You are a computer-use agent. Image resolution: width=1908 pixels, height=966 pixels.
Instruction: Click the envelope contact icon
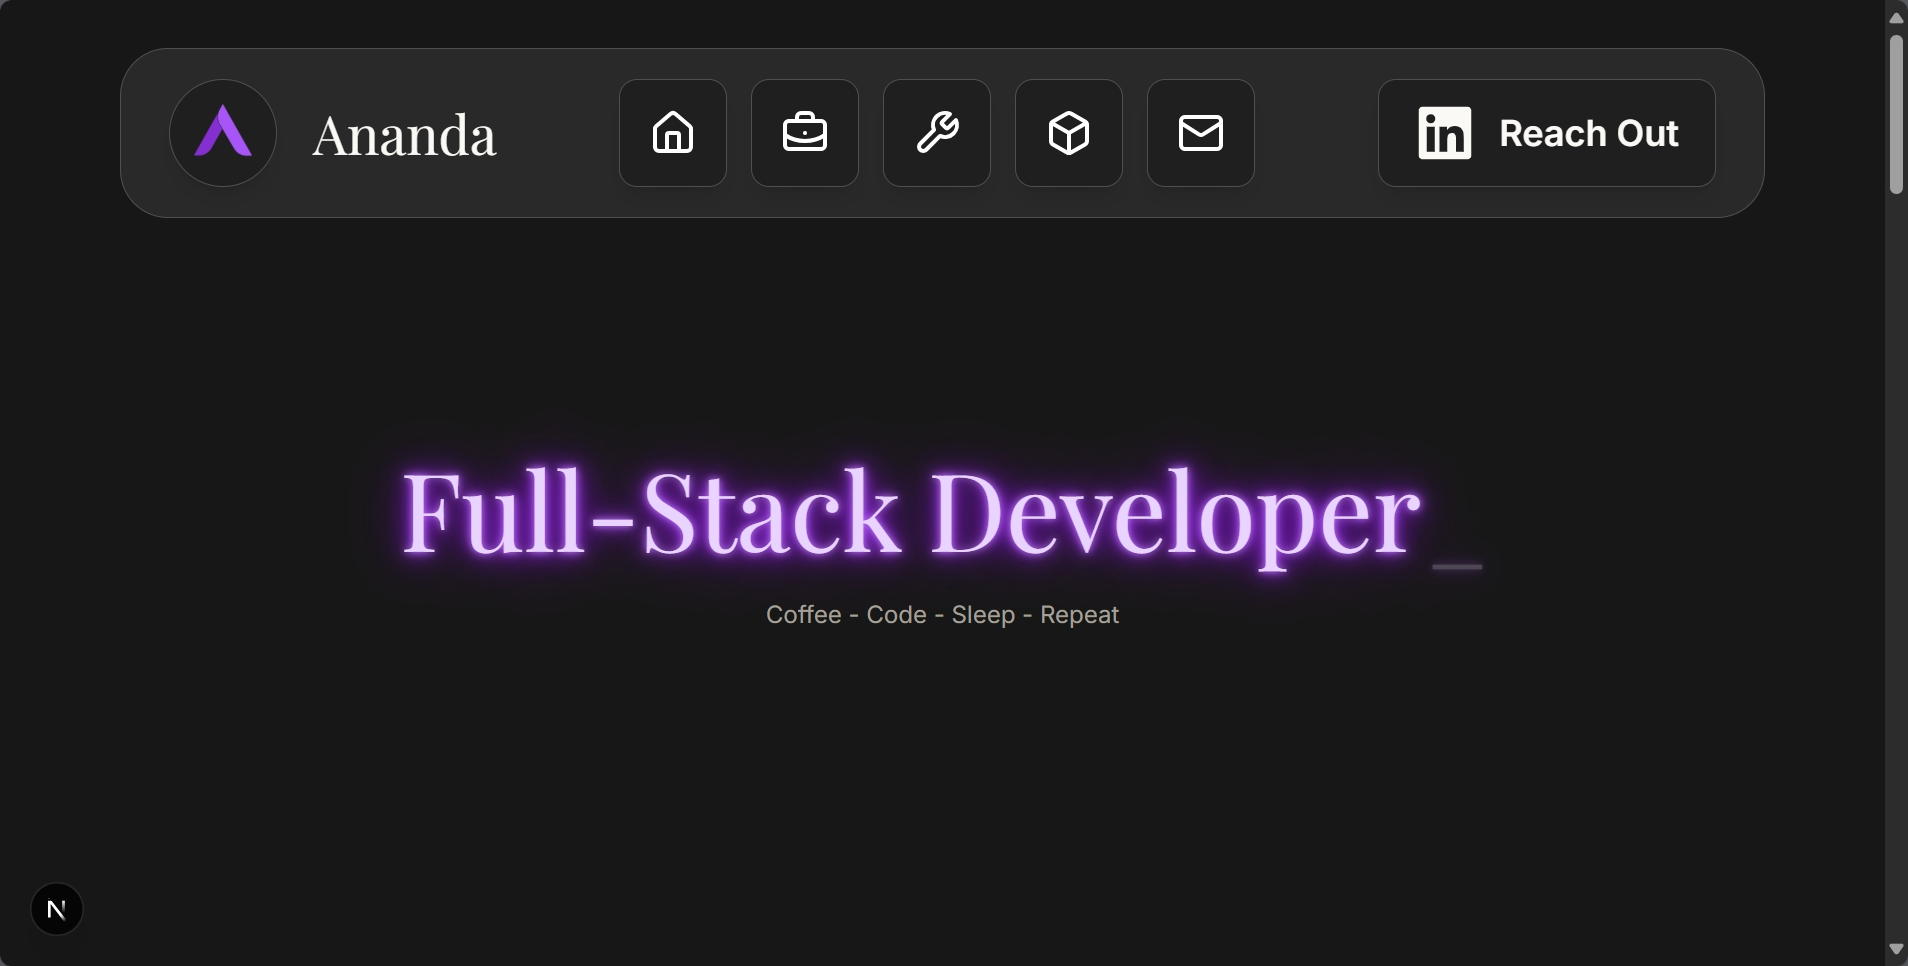pos(1201,133)
